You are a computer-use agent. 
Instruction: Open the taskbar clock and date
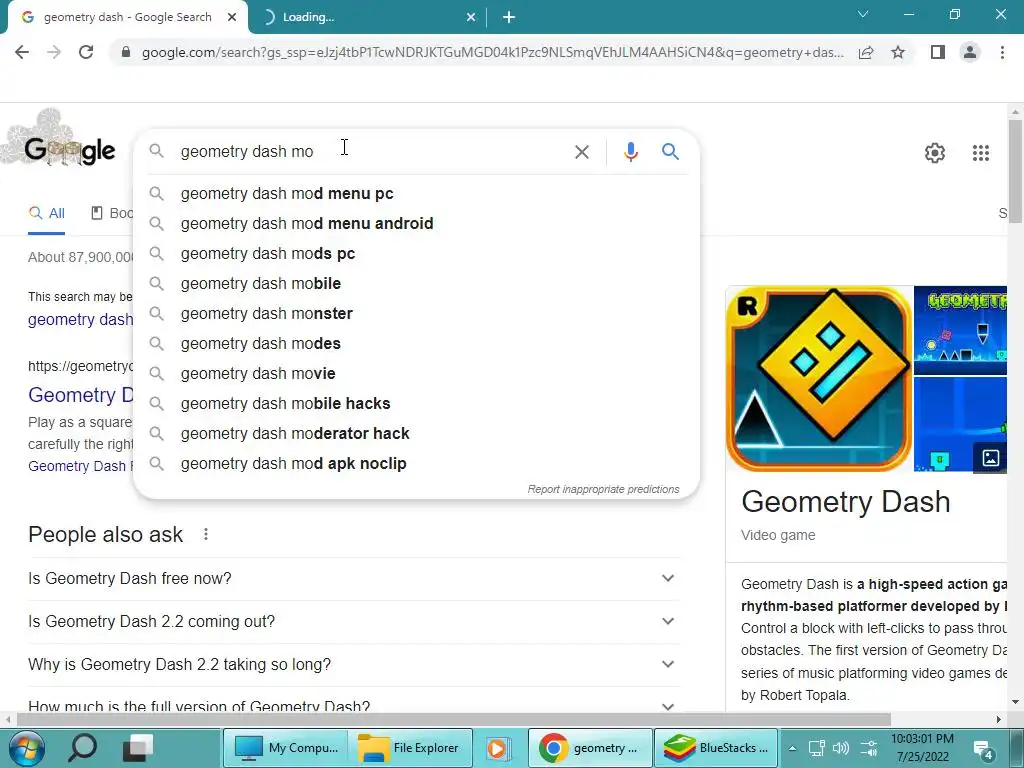click(x=922, y=748)
